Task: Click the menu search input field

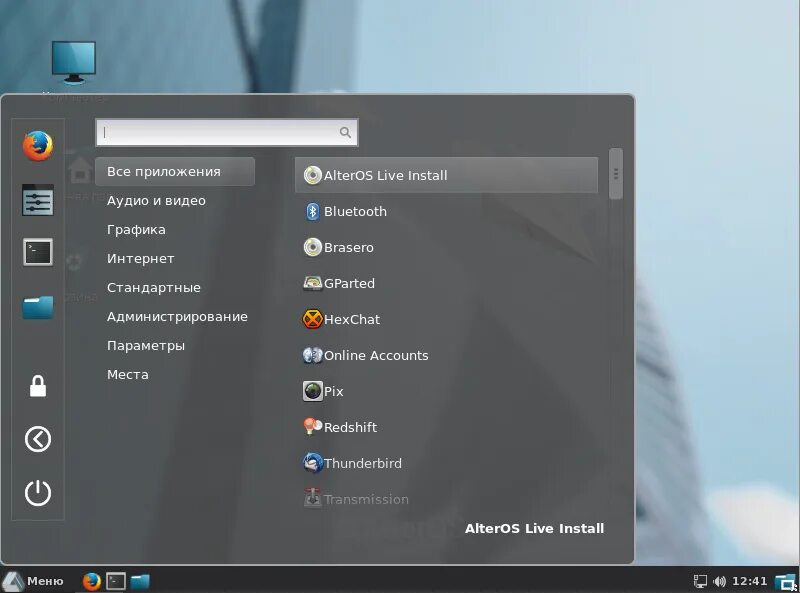Action: point(227,133)
